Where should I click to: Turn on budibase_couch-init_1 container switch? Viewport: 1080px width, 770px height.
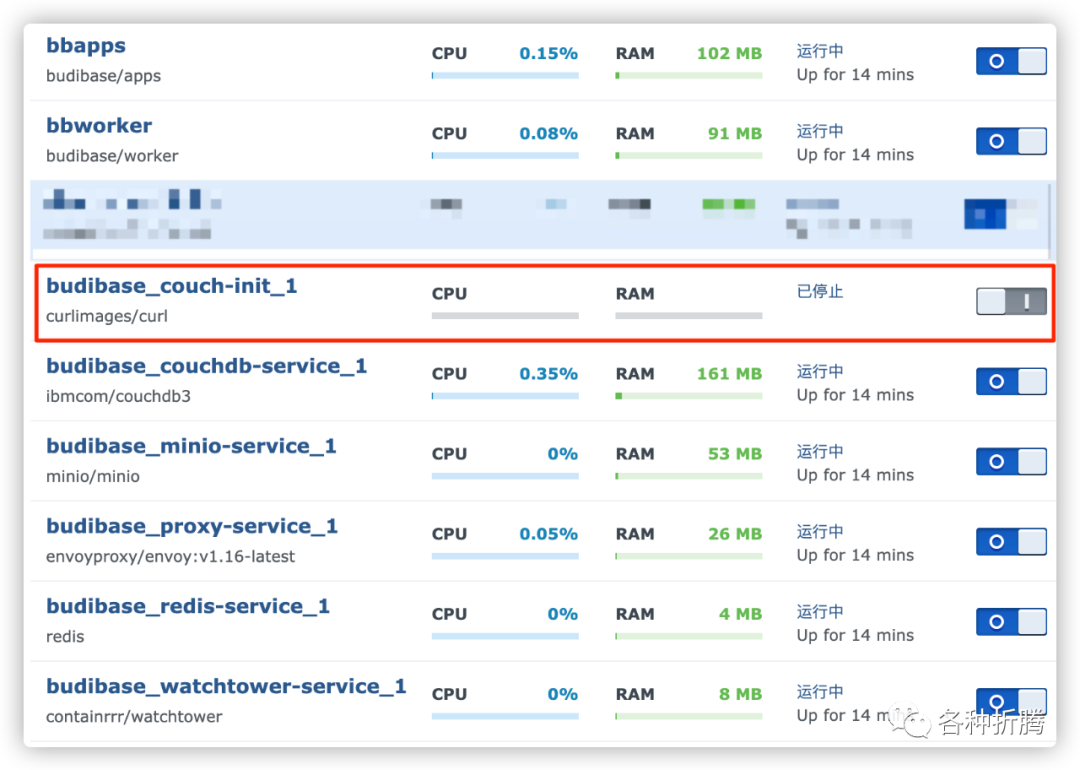coord(1011,302)
